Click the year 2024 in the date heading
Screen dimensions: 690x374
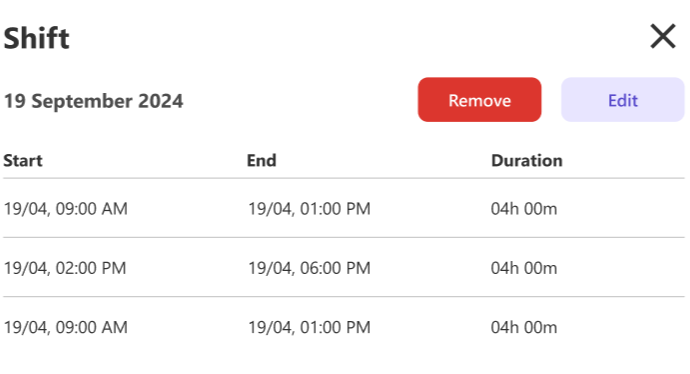click(x=161, y=101)
